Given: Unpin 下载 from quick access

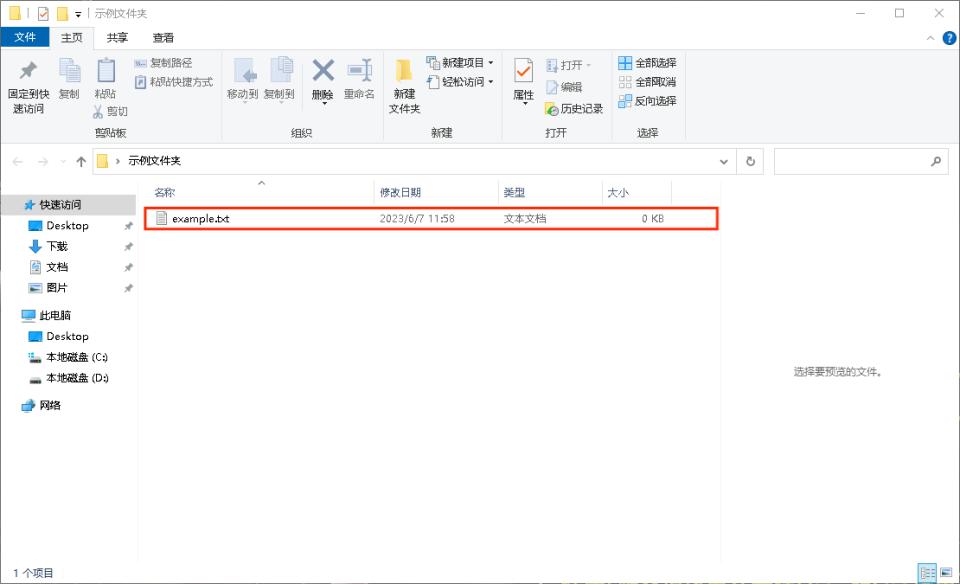Looking at the screenshot, I should 127,246.
